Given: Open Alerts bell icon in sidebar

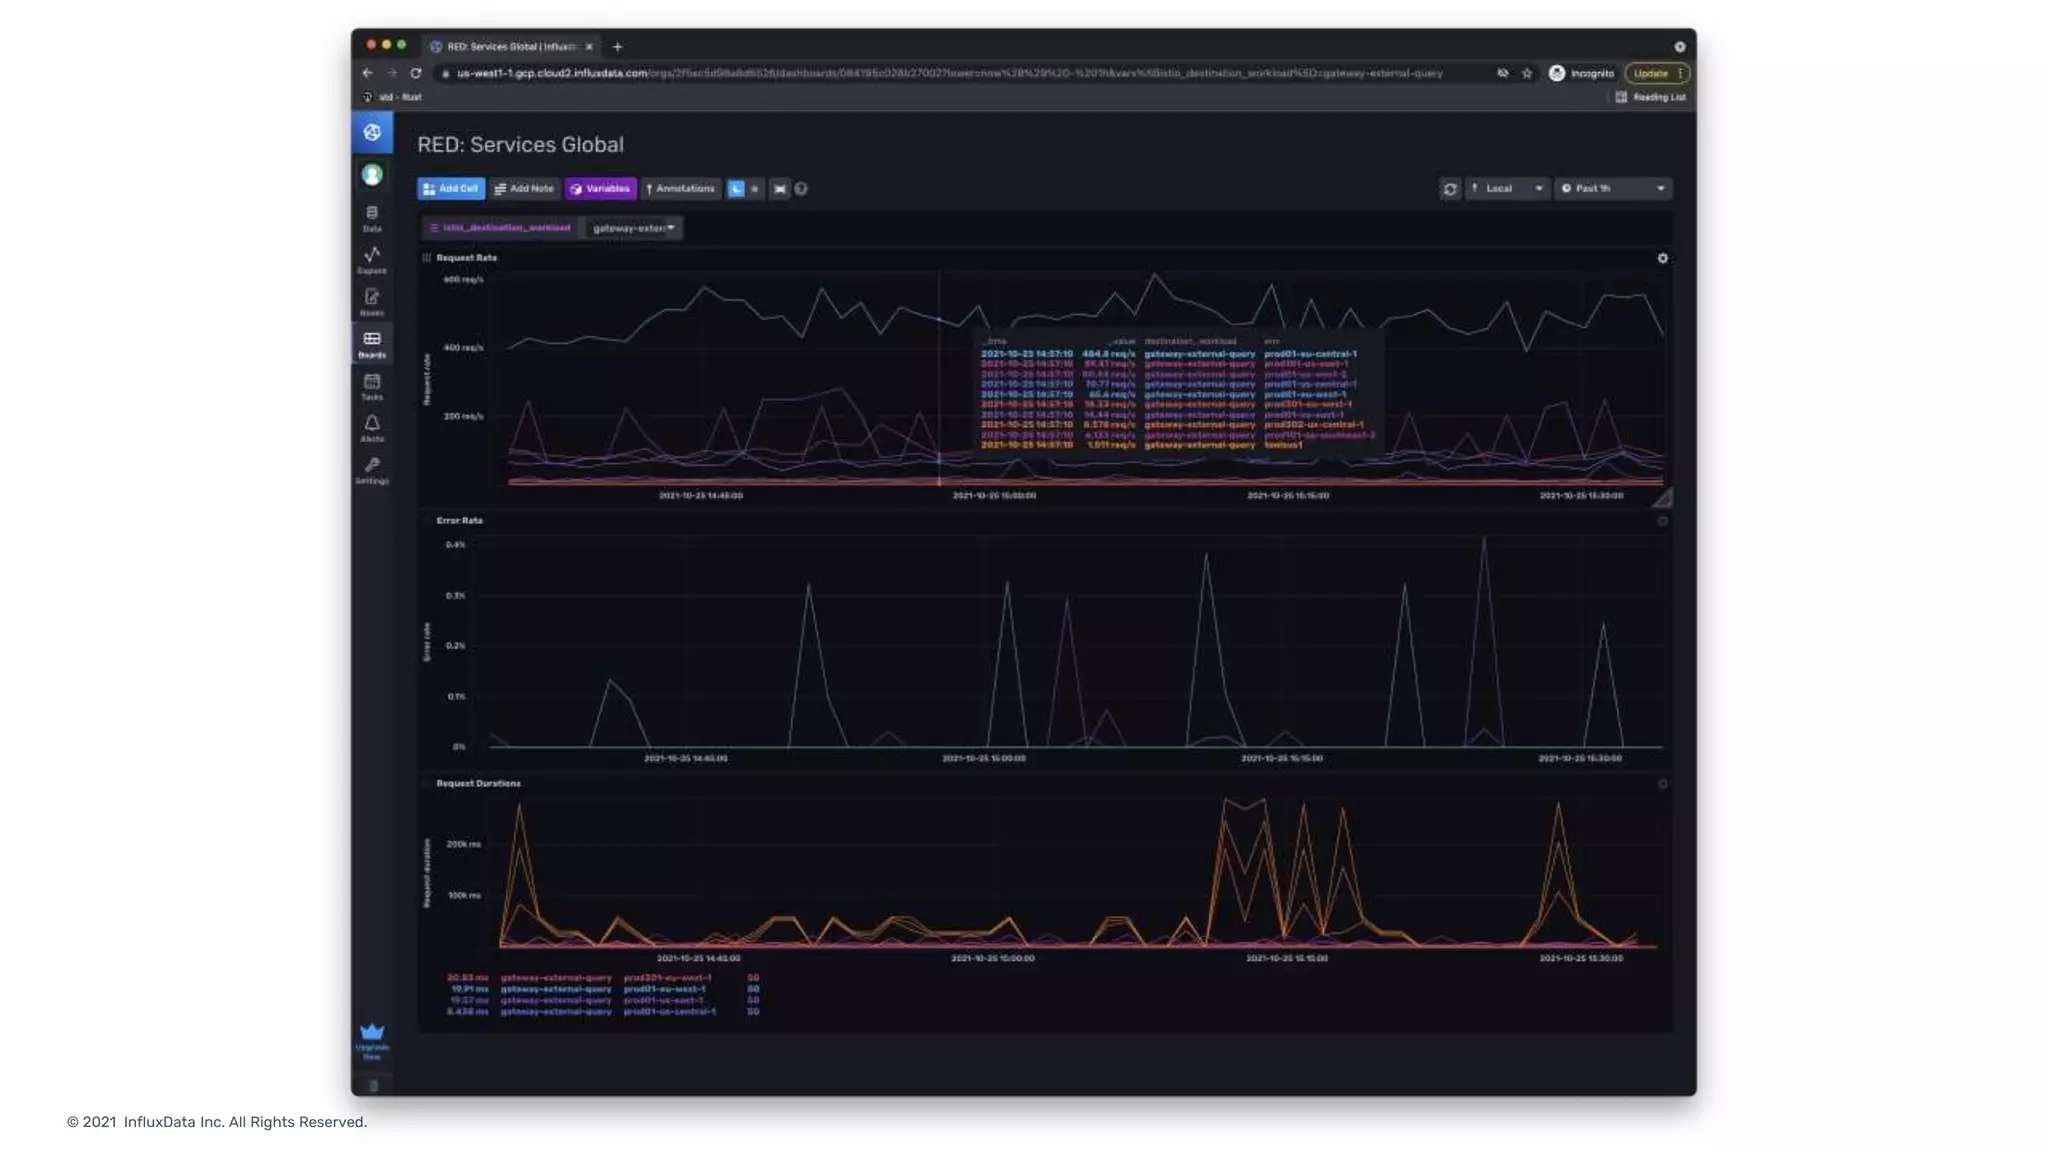Looking at the screenshot, I should click(x=371, y=428).
